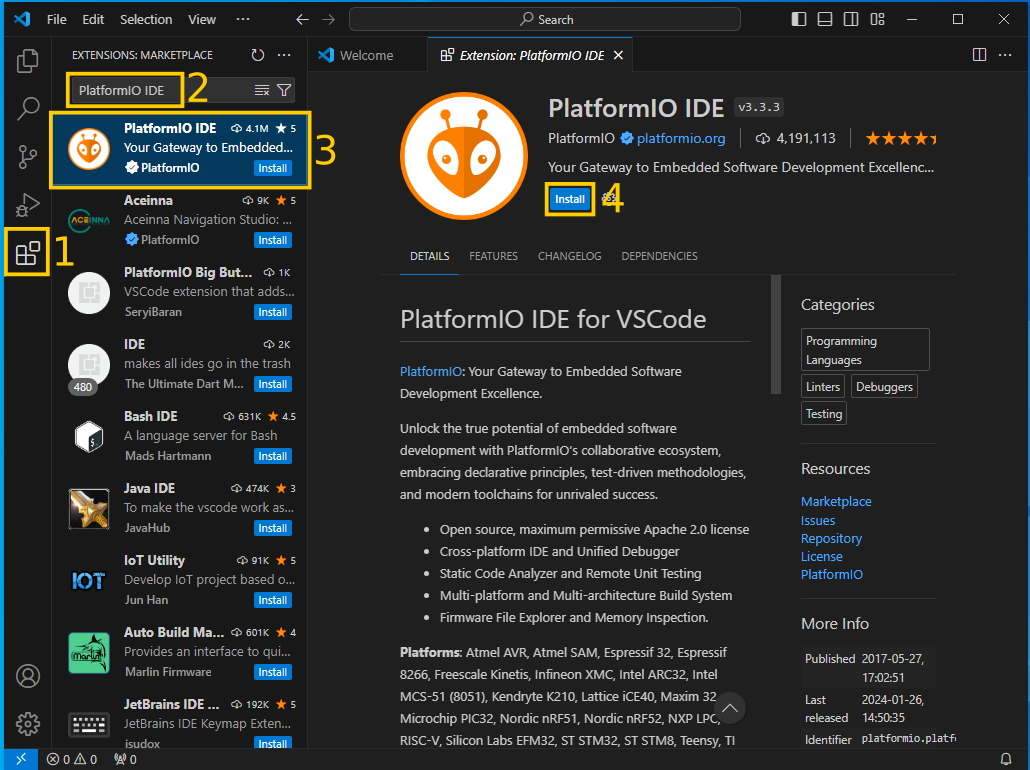The image size is (1030, 770).
Task: Open the Selection menu
Action: 146,20
